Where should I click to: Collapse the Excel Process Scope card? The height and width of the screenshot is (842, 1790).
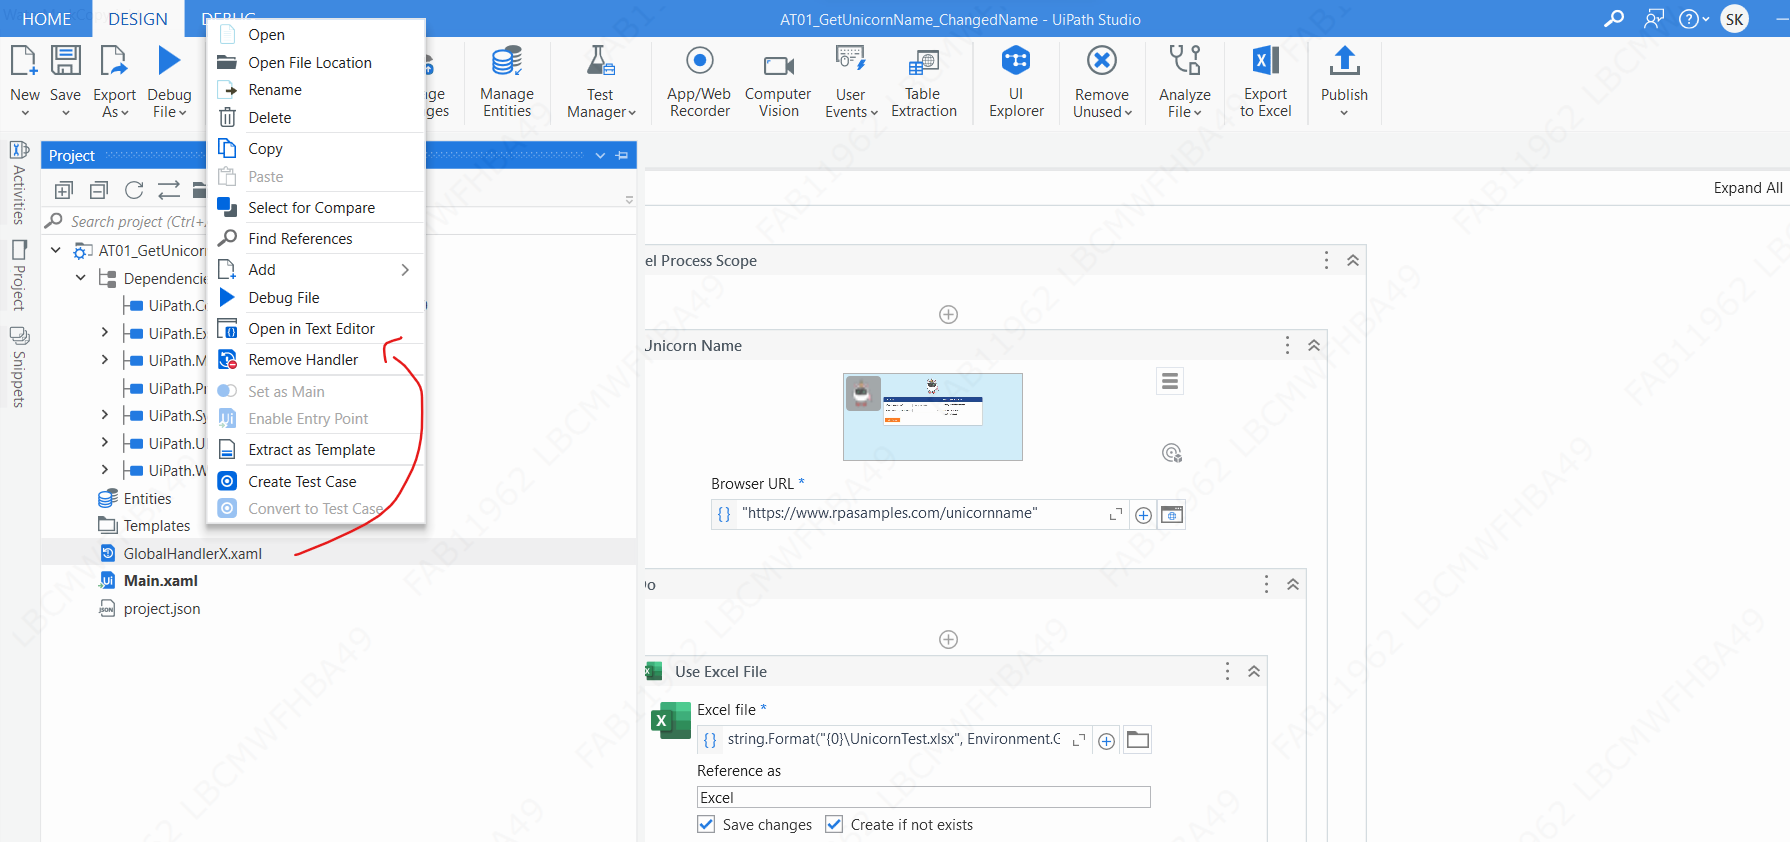[x=1353, y=260]
